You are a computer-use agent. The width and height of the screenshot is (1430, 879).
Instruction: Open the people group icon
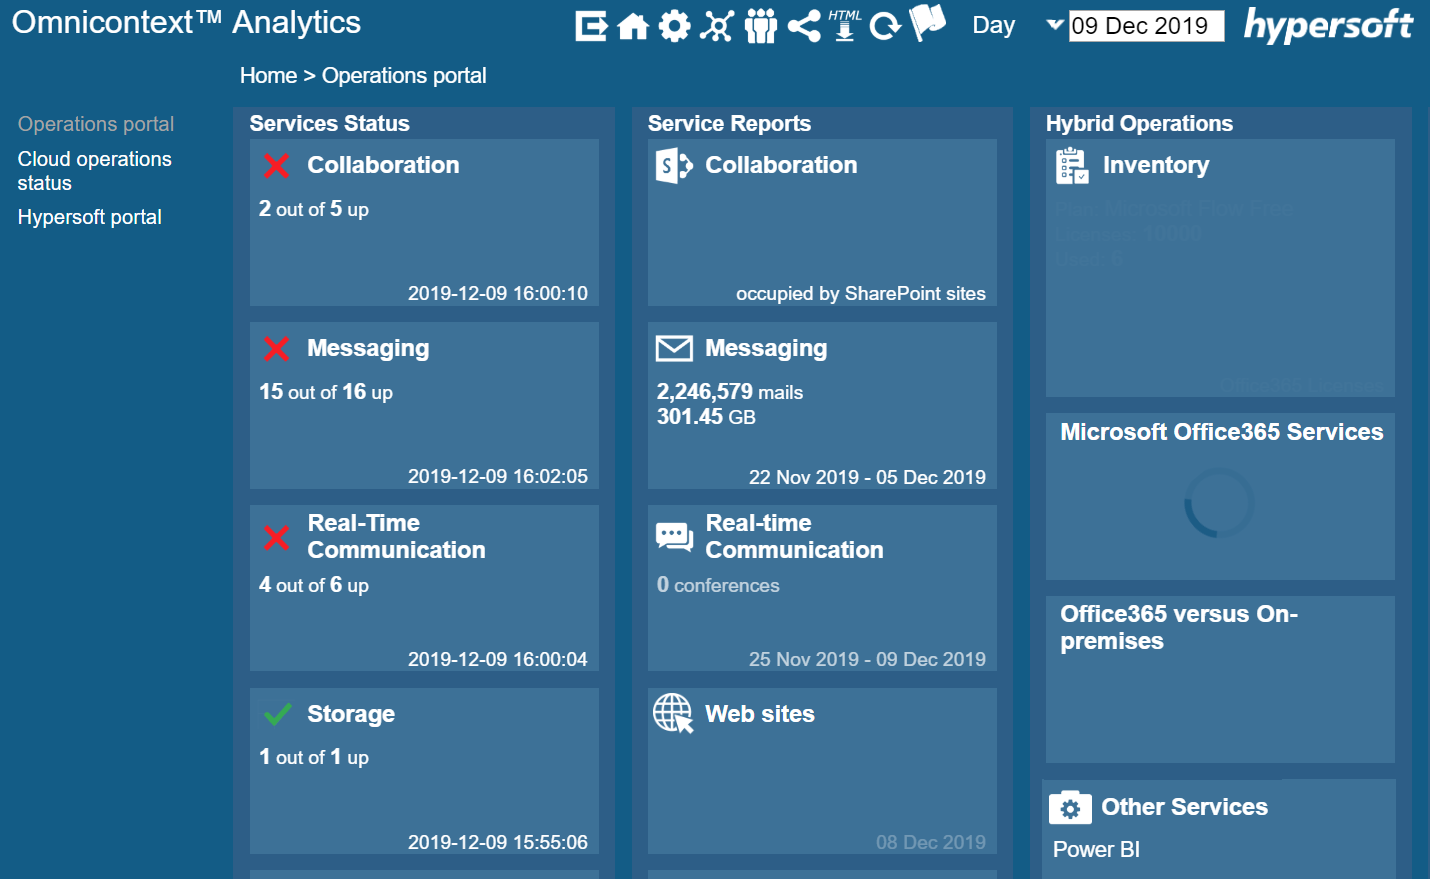760,26
